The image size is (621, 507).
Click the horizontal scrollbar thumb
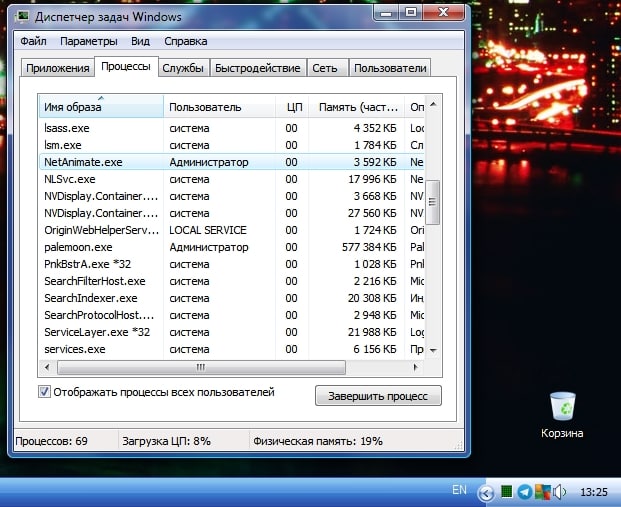point(201,367)
